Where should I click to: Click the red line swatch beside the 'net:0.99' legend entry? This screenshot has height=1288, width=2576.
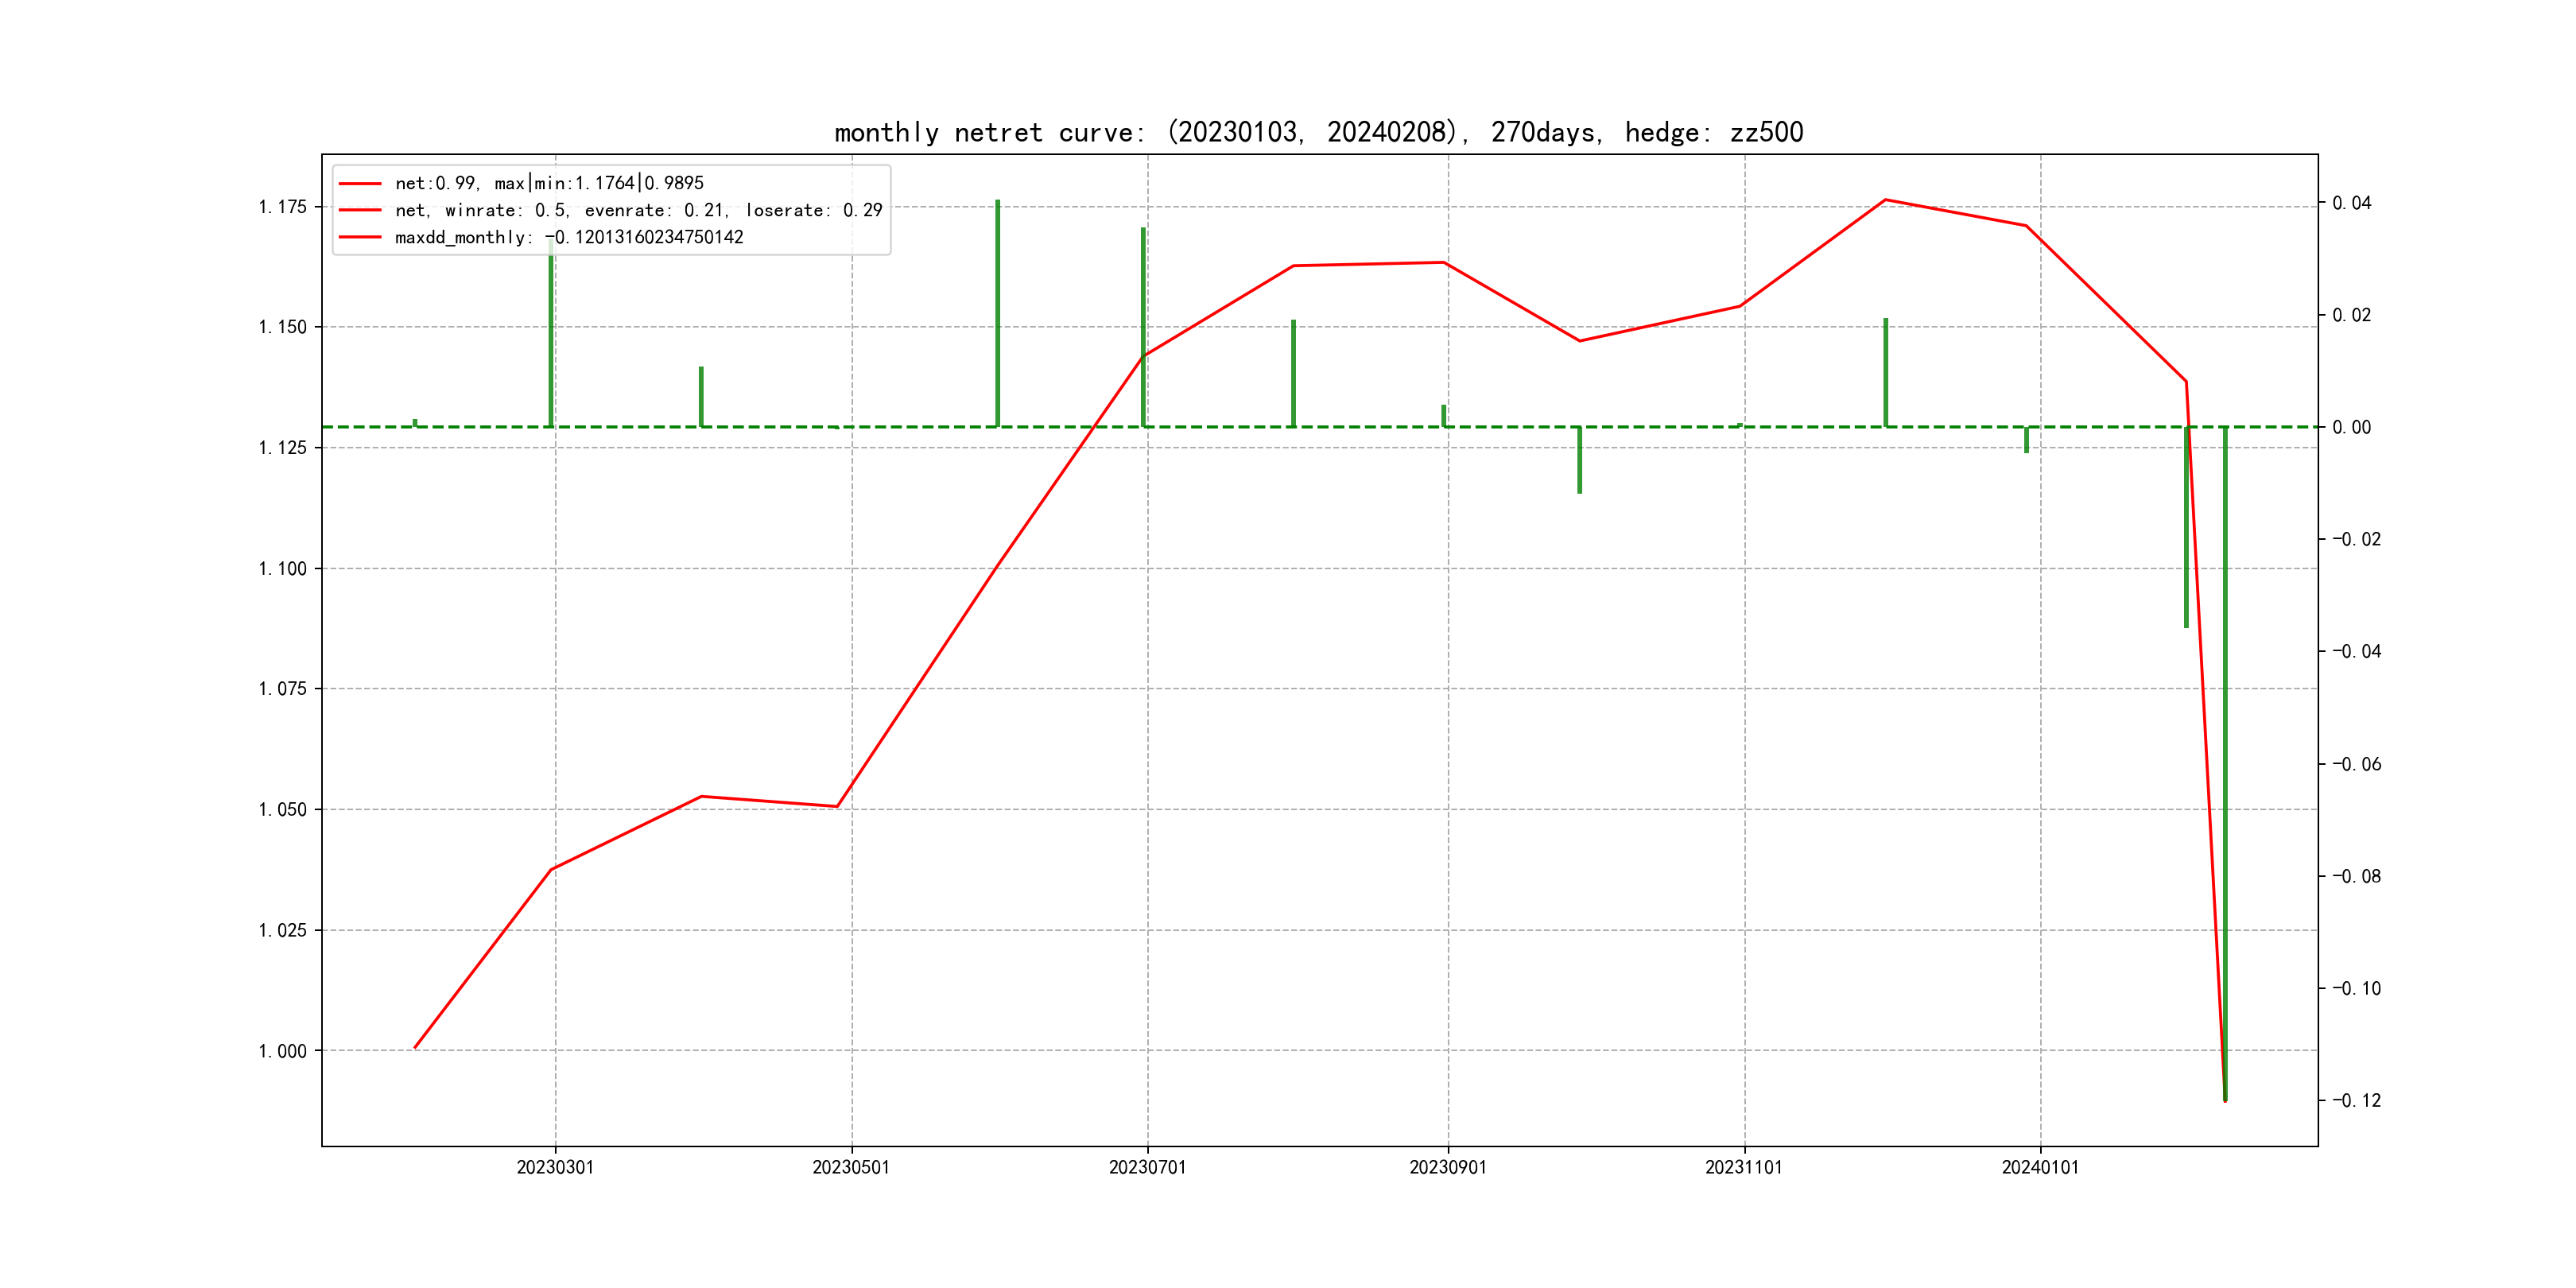pos(360,183)
